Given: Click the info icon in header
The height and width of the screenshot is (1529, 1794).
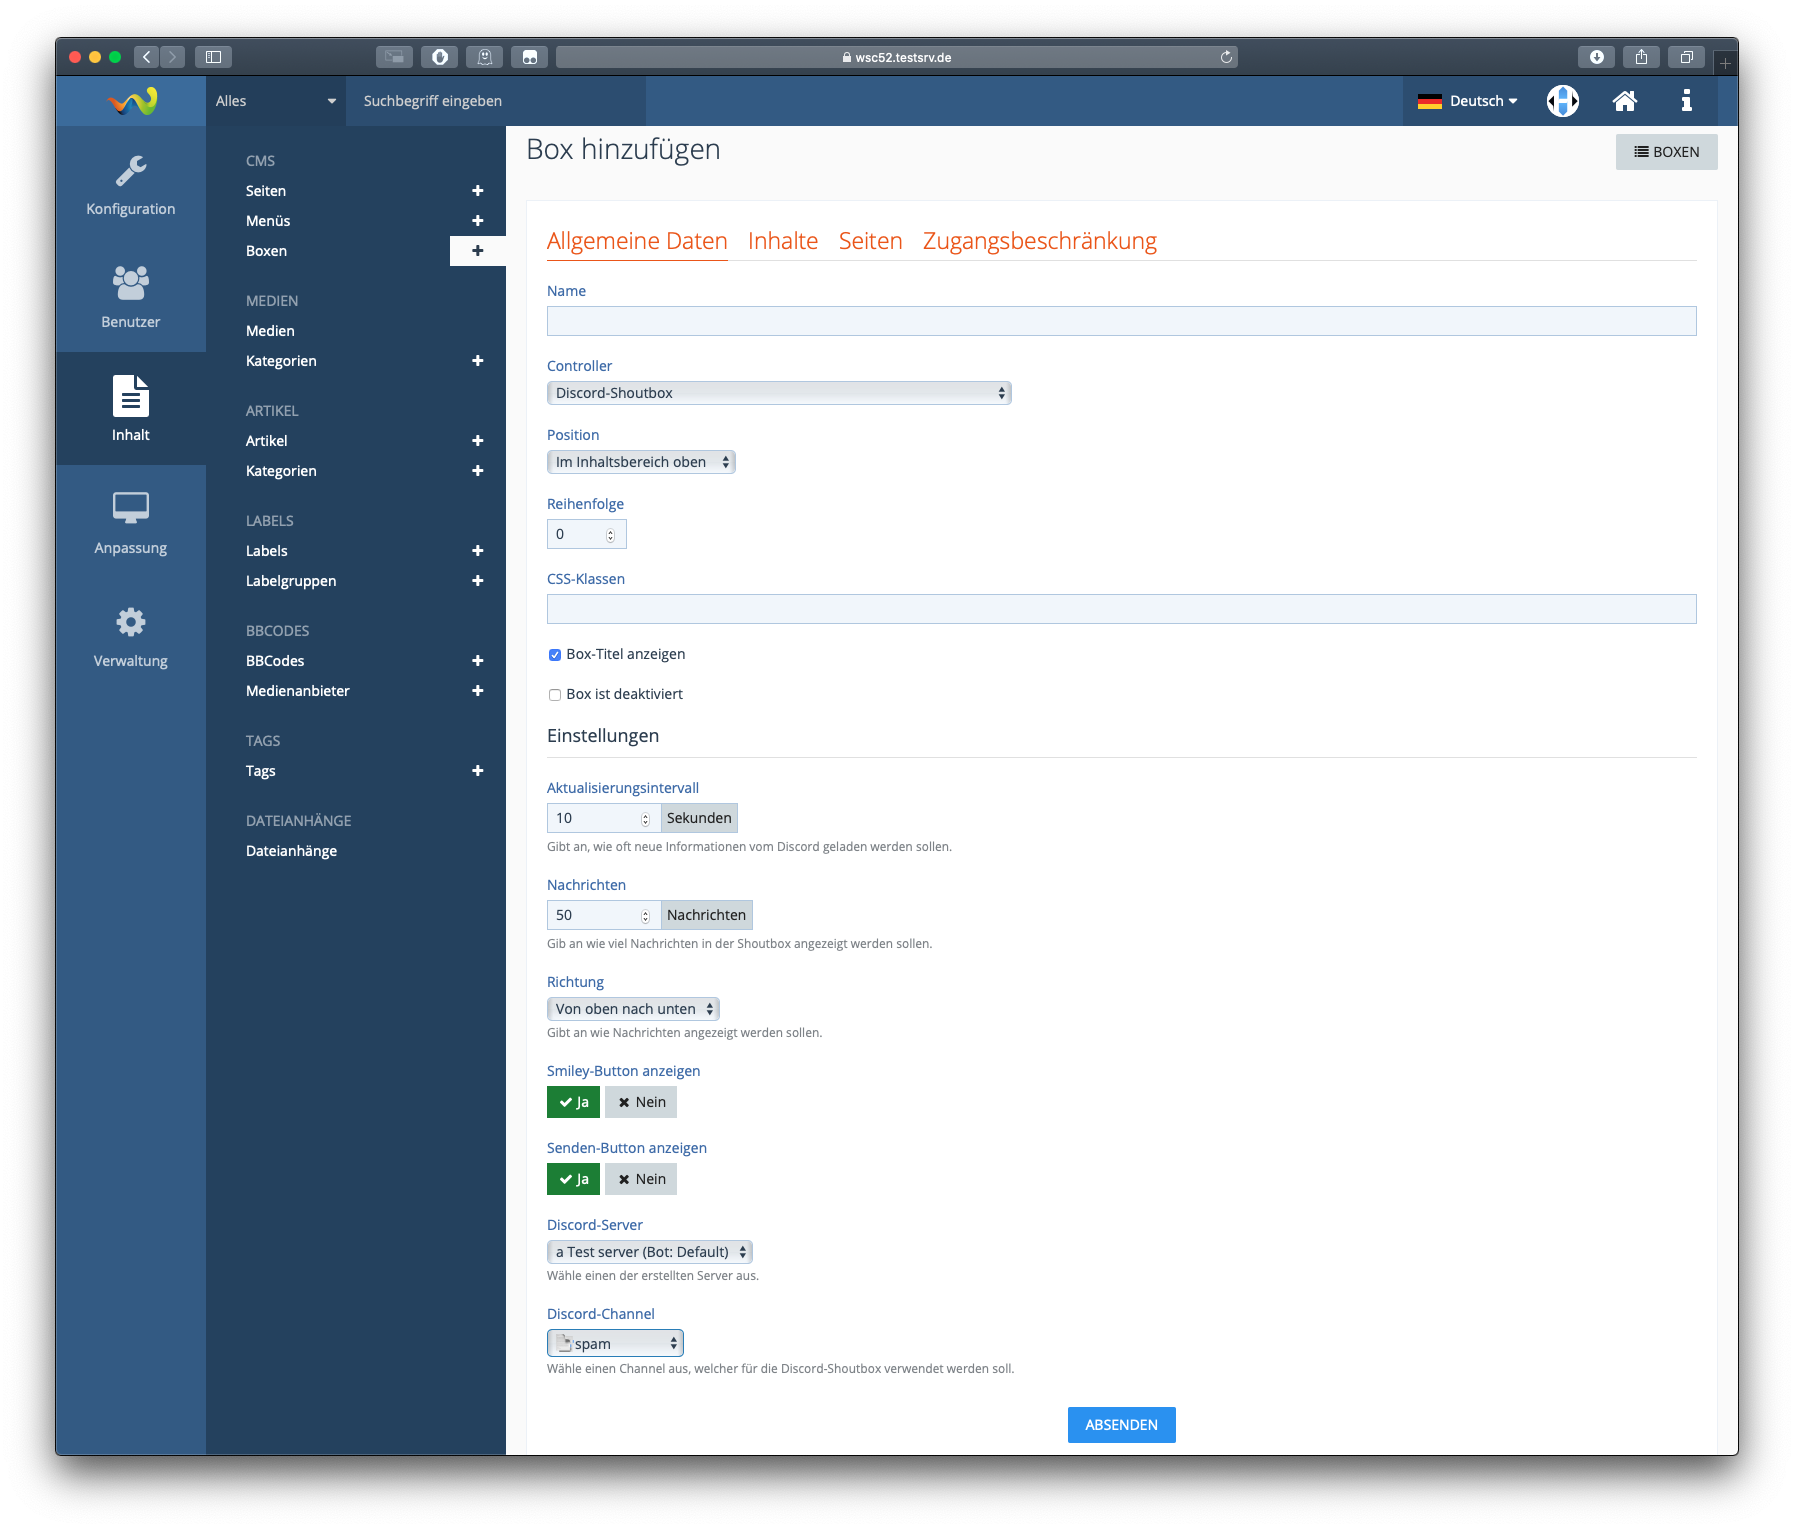Looking at the screenshot, I should click(1686, 101).
